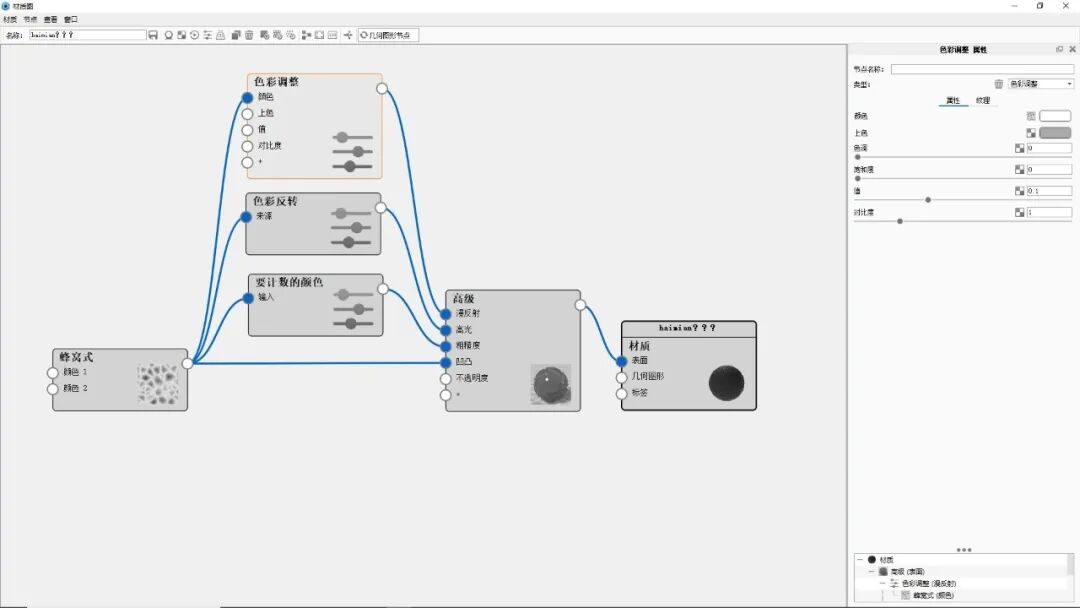Click the material 名称 field in toolbar
Image resolution: width=1080 pixels, height=608 pixels.
click(87, 35)
